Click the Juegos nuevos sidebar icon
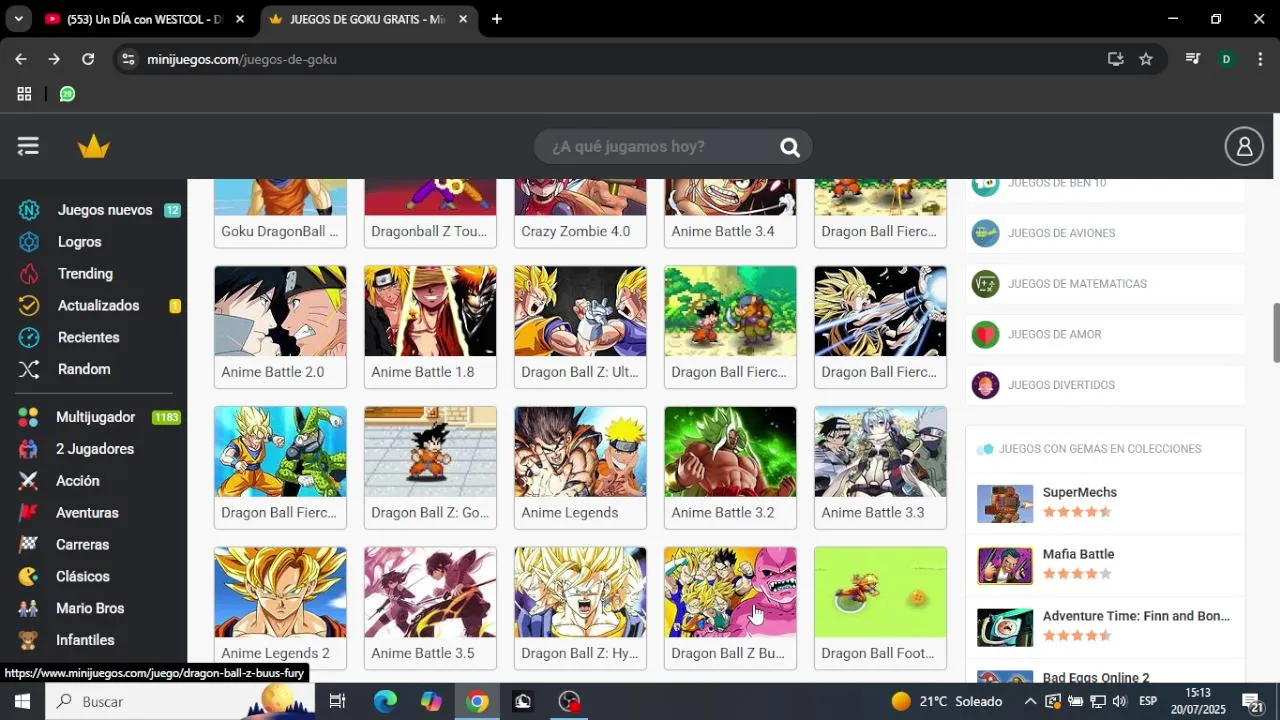The width and height of the screenshot is (1280, 720). (29, 210)
